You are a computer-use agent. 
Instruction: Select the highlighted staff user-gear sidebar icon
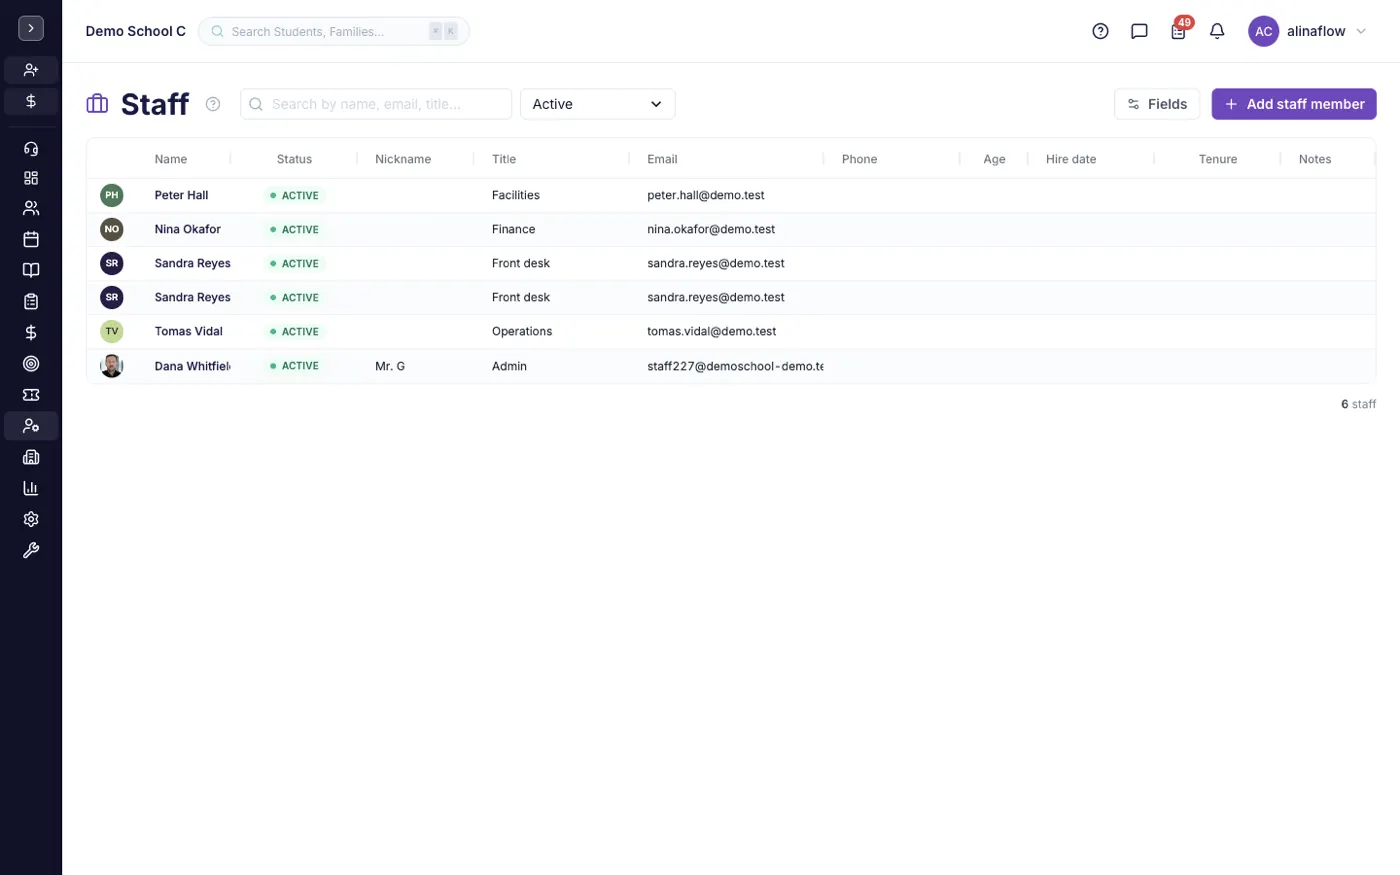pos(31,426)
